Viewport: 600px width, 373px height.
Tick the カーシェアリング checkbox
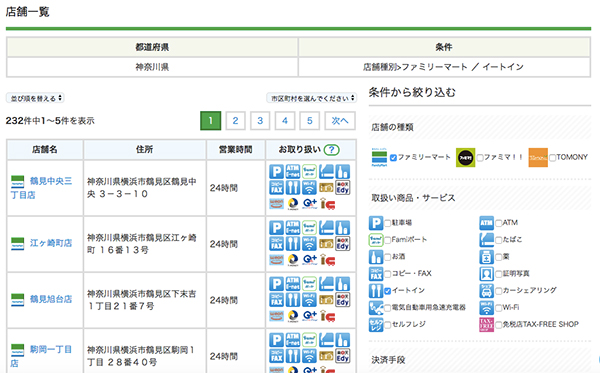click(498, 291)
